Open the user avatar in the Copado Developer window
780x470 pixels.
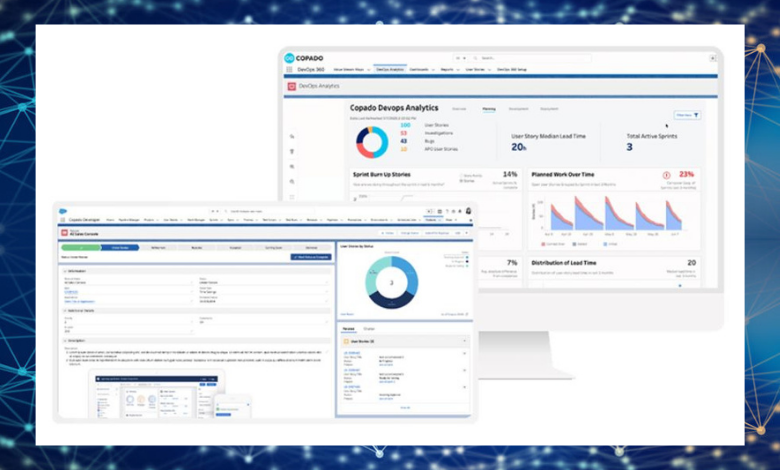(x=468, y=211)
